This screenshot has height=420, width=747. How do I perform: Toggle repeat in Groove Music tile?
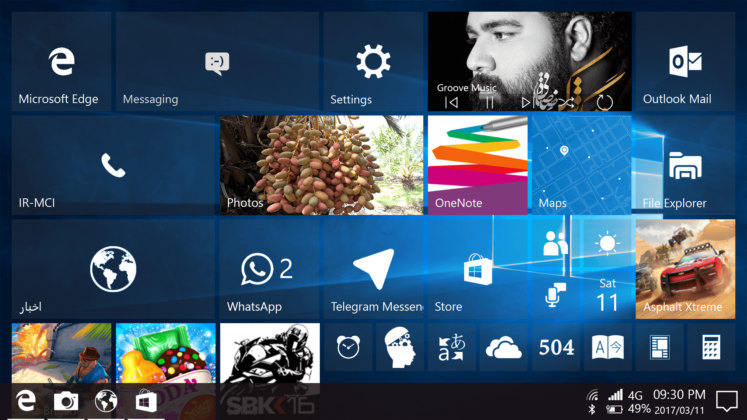pyautogui.click(x=604, y=102)
